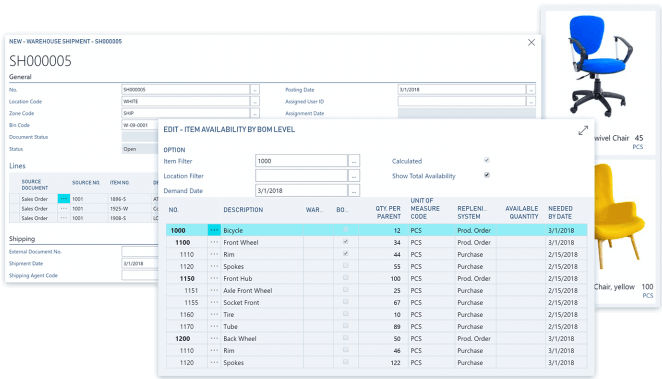Sort by the Qty. per Parent column header

click(388, 212)
